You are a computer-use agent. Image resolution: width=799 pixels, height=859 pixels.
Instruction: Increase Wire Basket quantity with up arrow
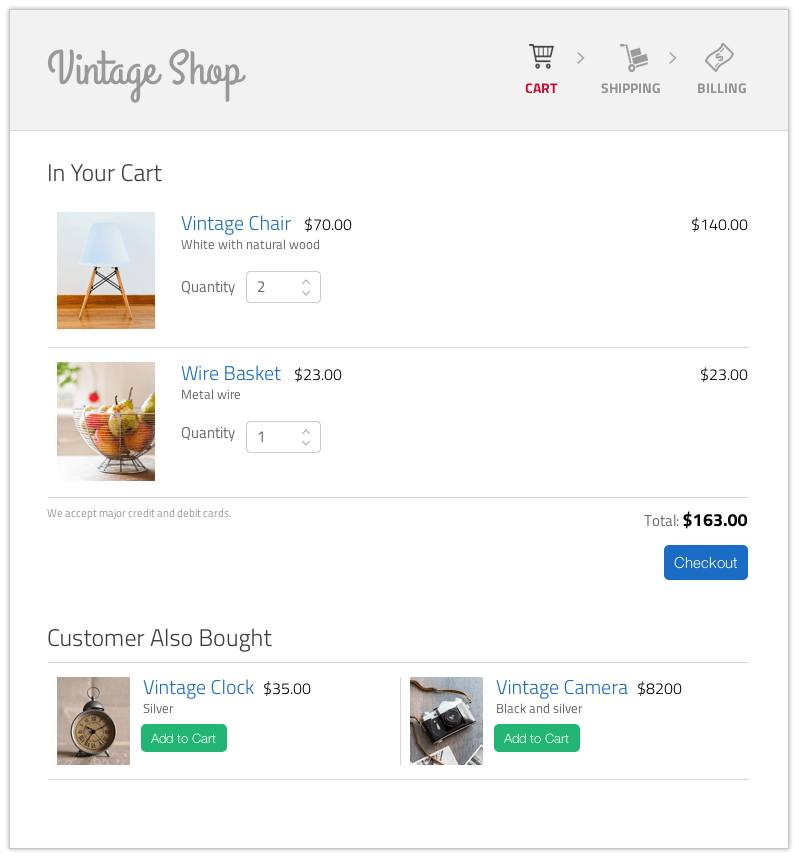306,432
